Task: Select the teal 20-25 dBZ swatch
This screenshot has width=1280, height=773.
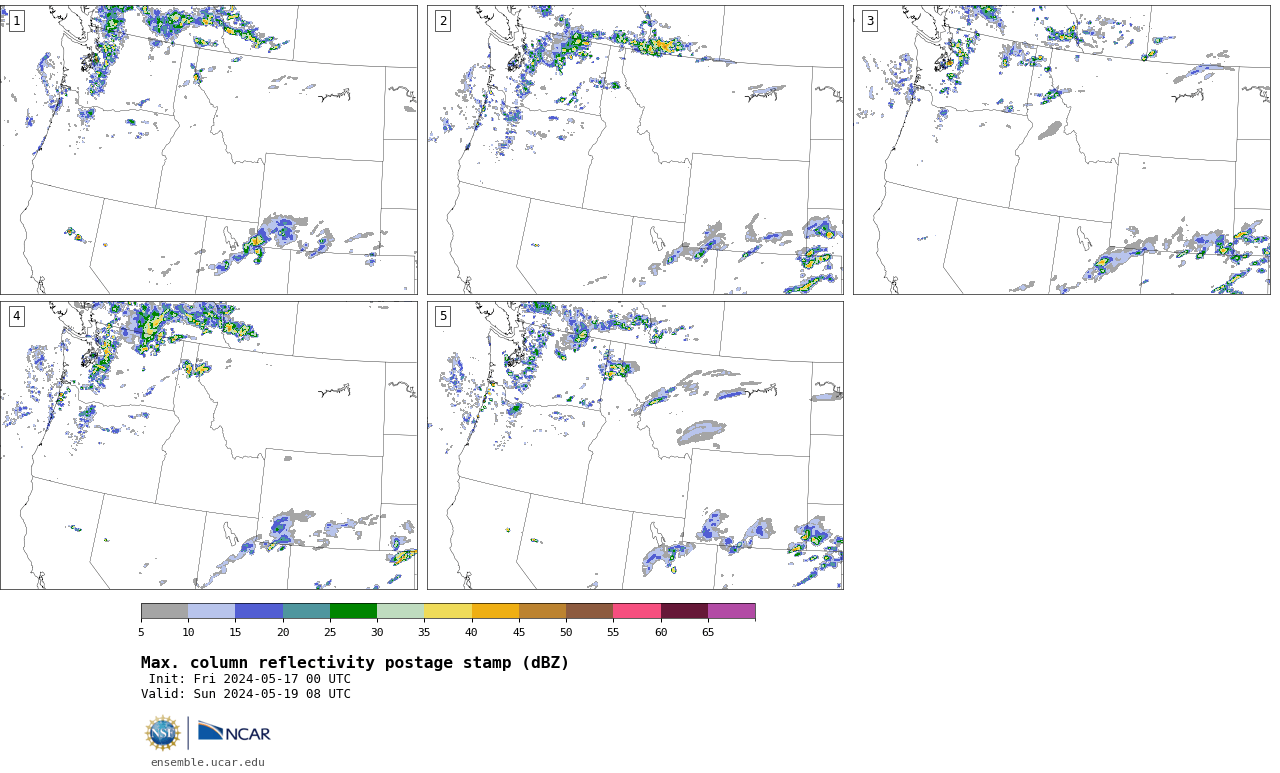Action: (x=306, y=611)
